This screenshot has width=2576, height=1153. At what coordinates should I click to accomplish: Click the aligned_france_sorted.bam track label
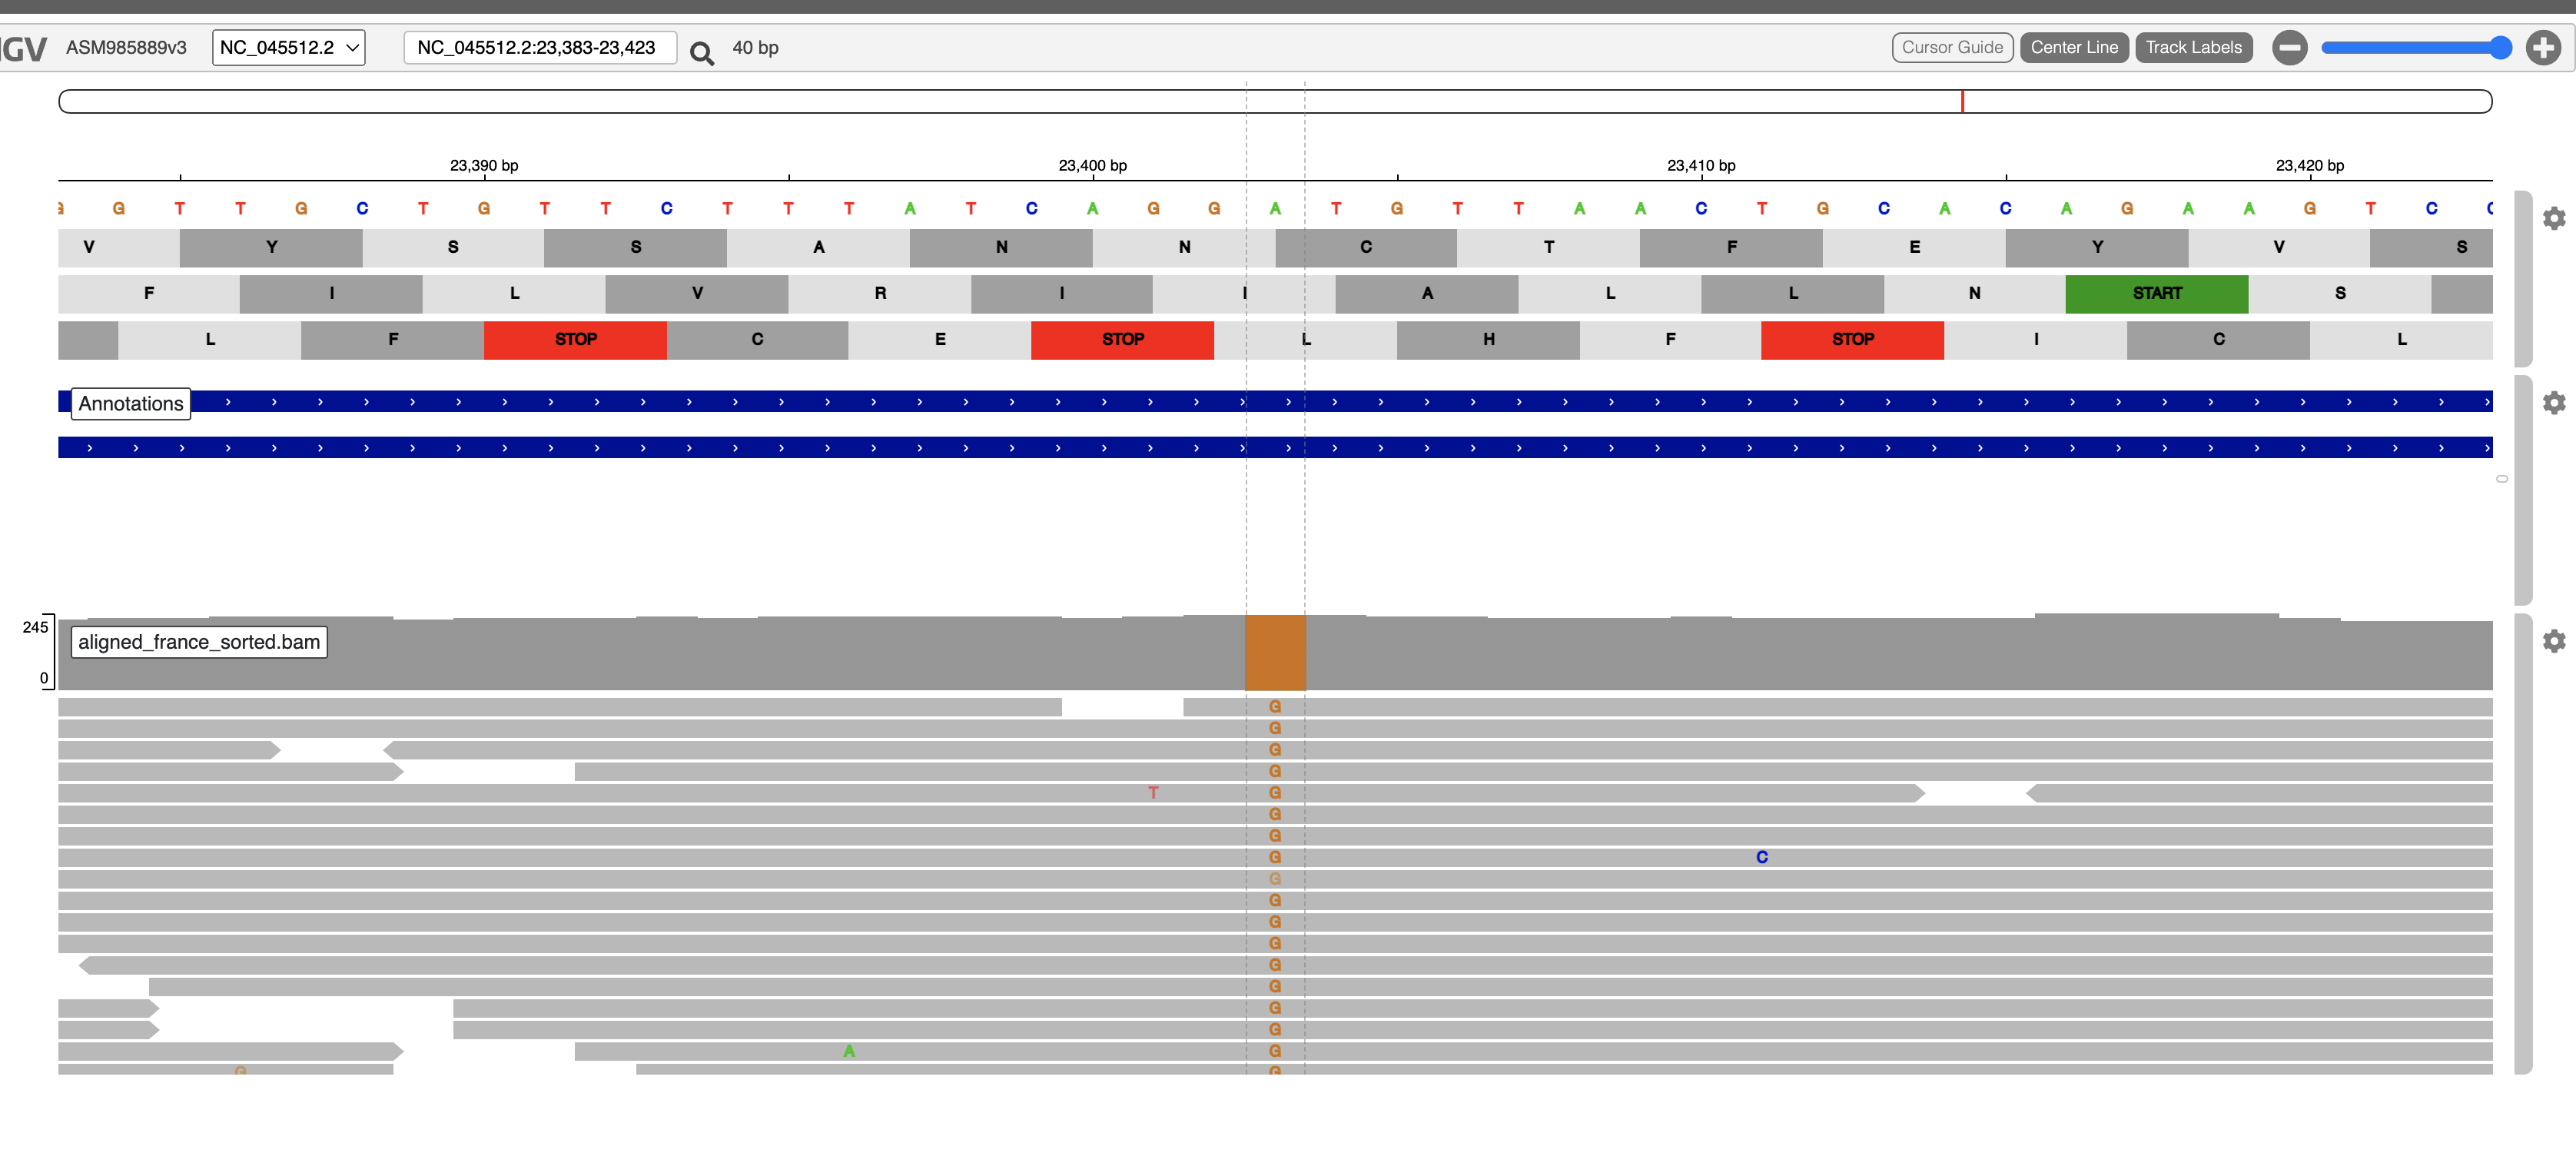199,642
